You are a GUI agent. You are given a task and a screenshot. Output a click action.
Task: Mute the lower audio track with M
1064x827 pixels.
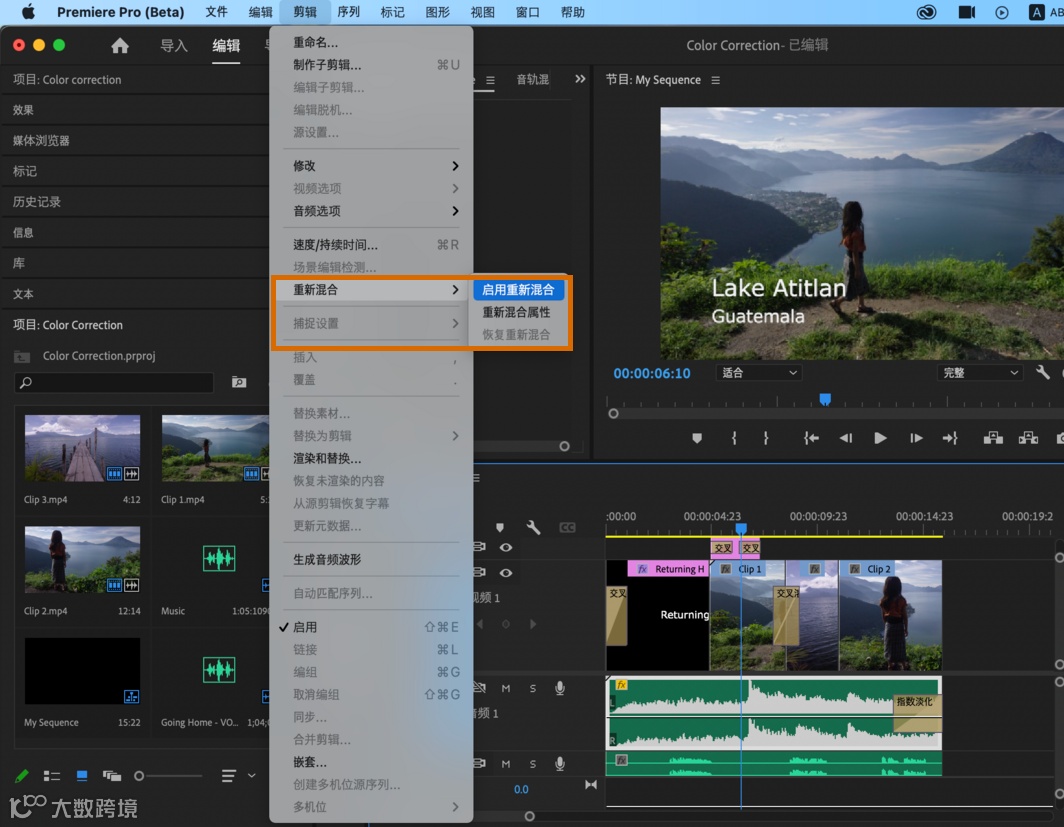tap(506, 763)
